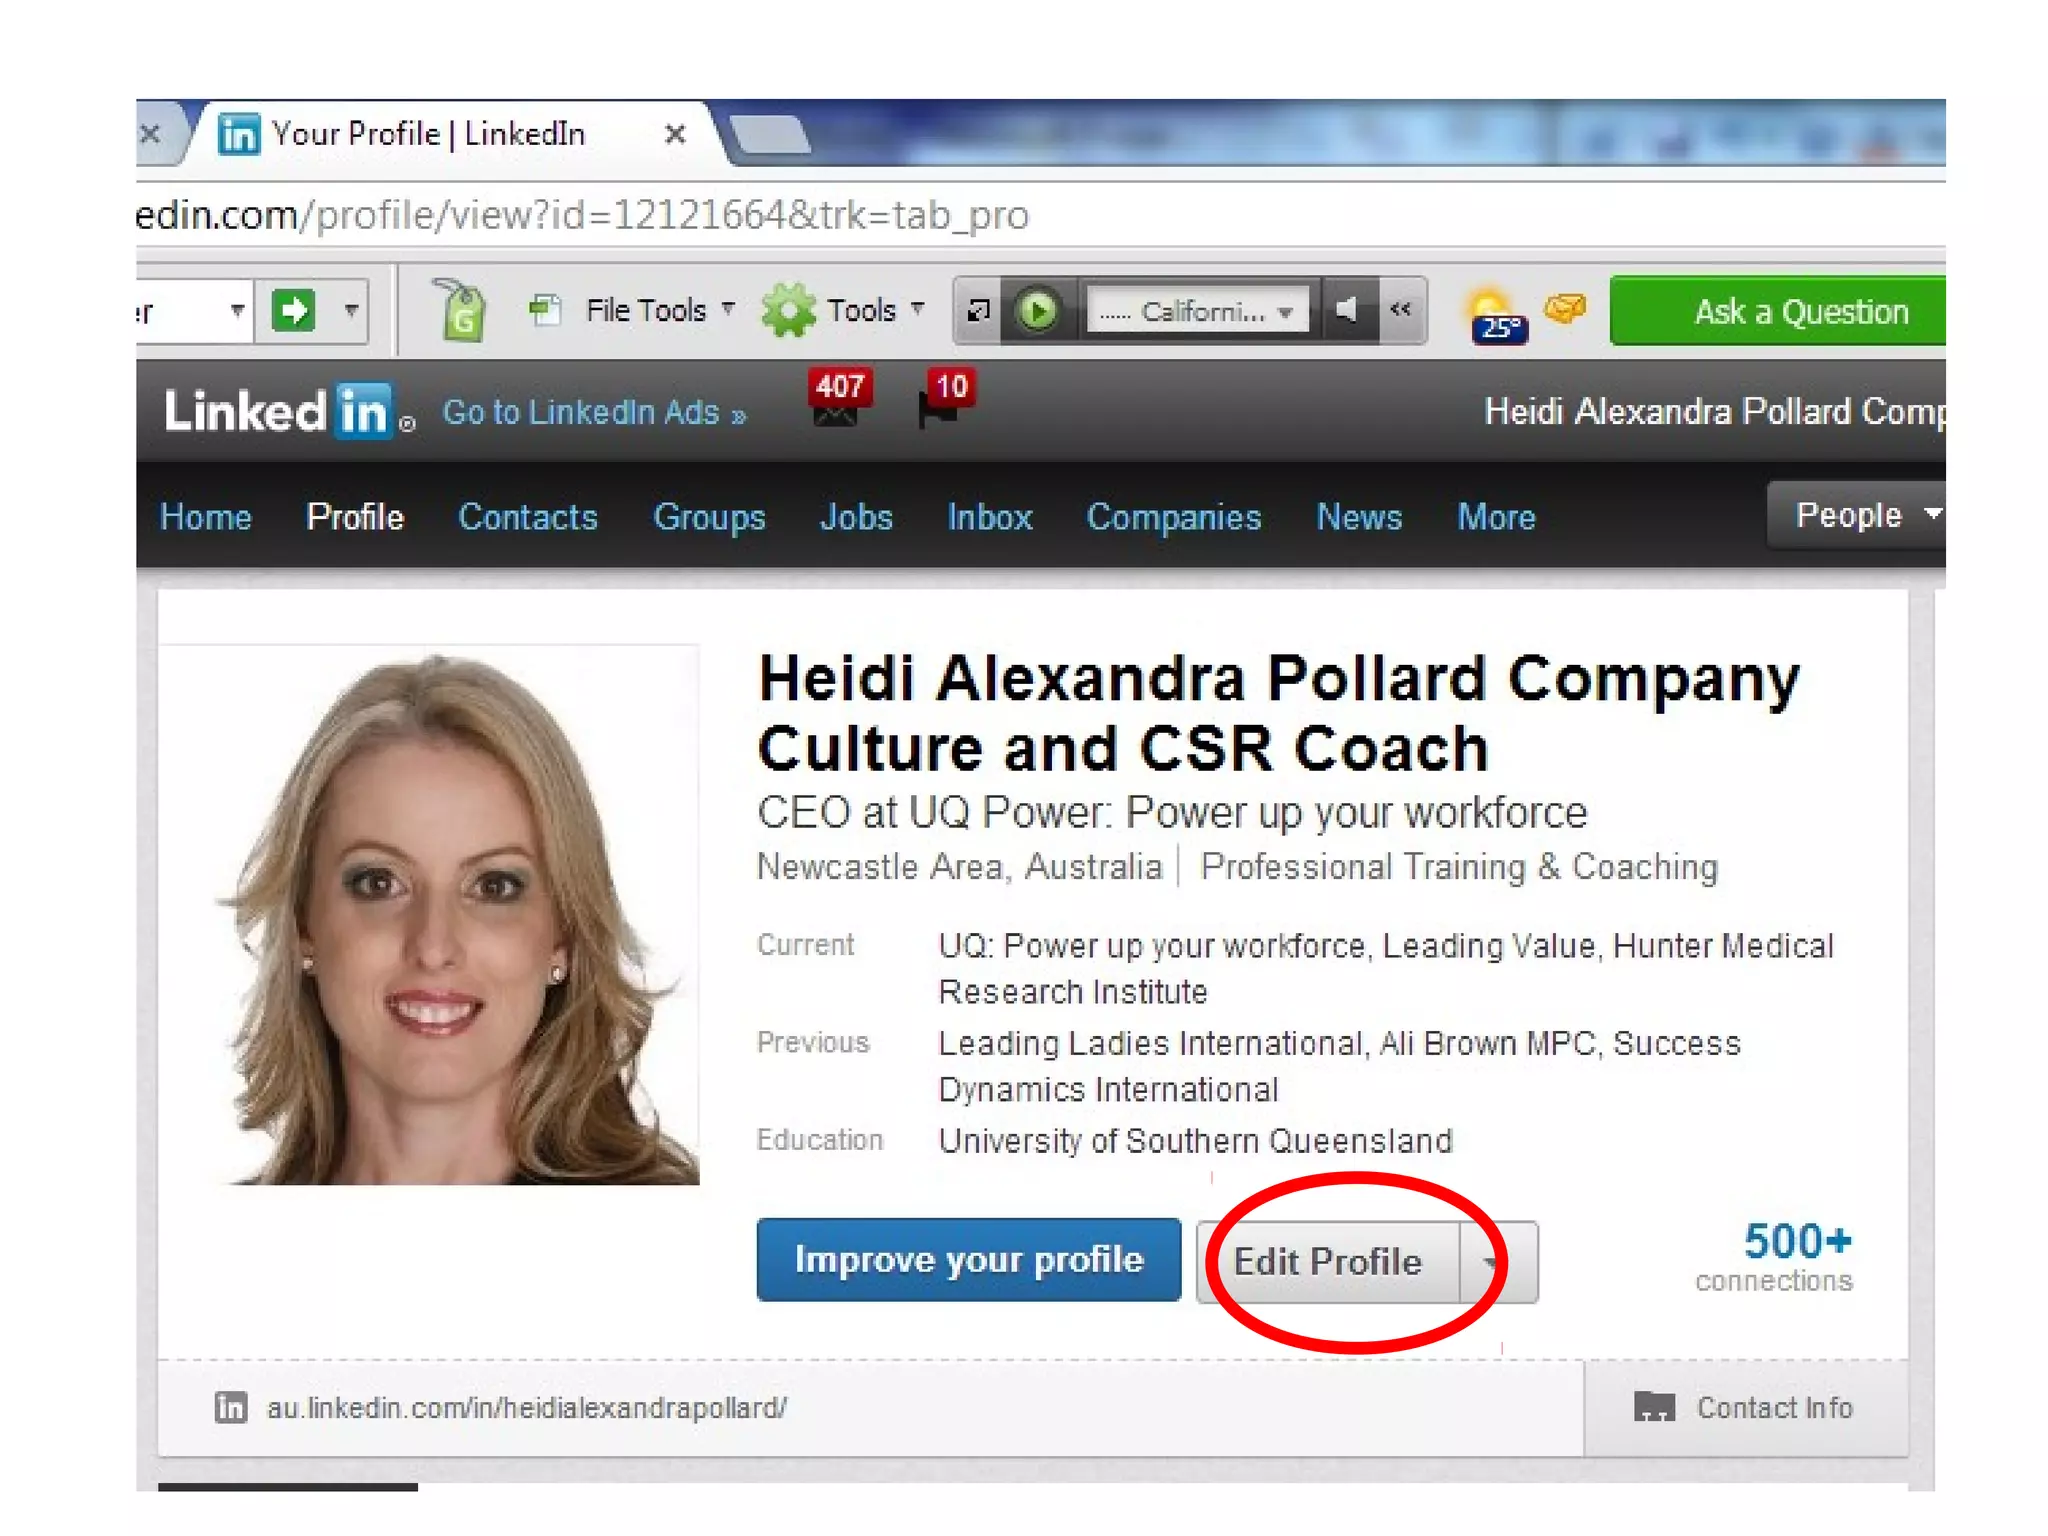
Task: Click the Improve your profile button
Action: tap(968, 1260)
